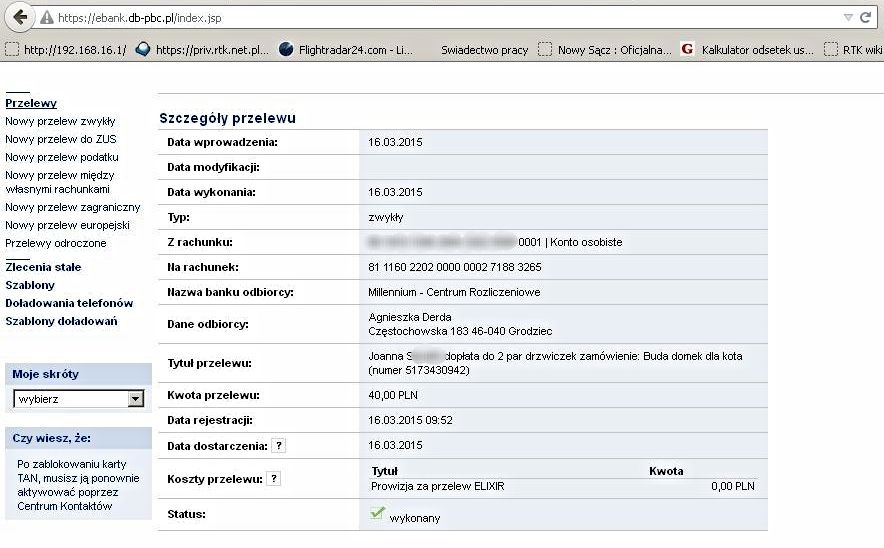
Task: Open the Przelewy menu section
Action: [x=31, y=103]
